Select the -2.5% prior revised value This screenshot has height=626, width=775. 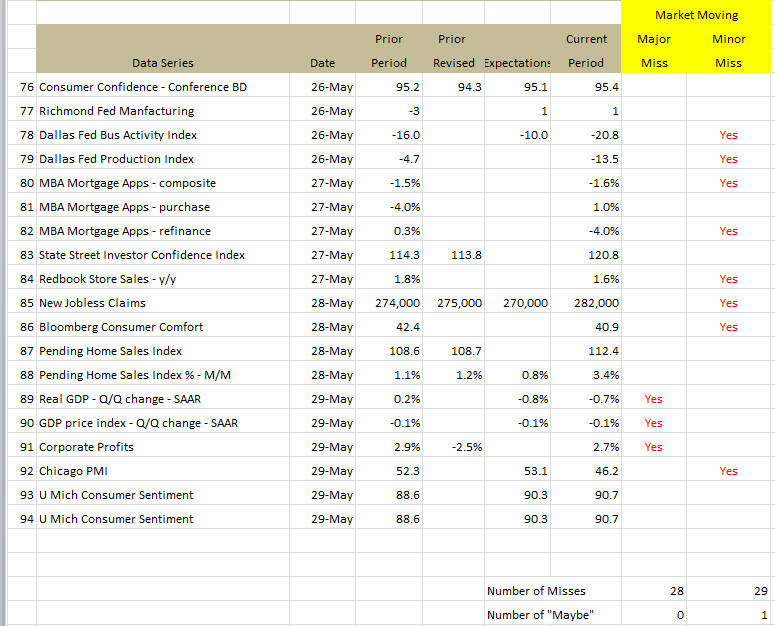tap(467, 447)
